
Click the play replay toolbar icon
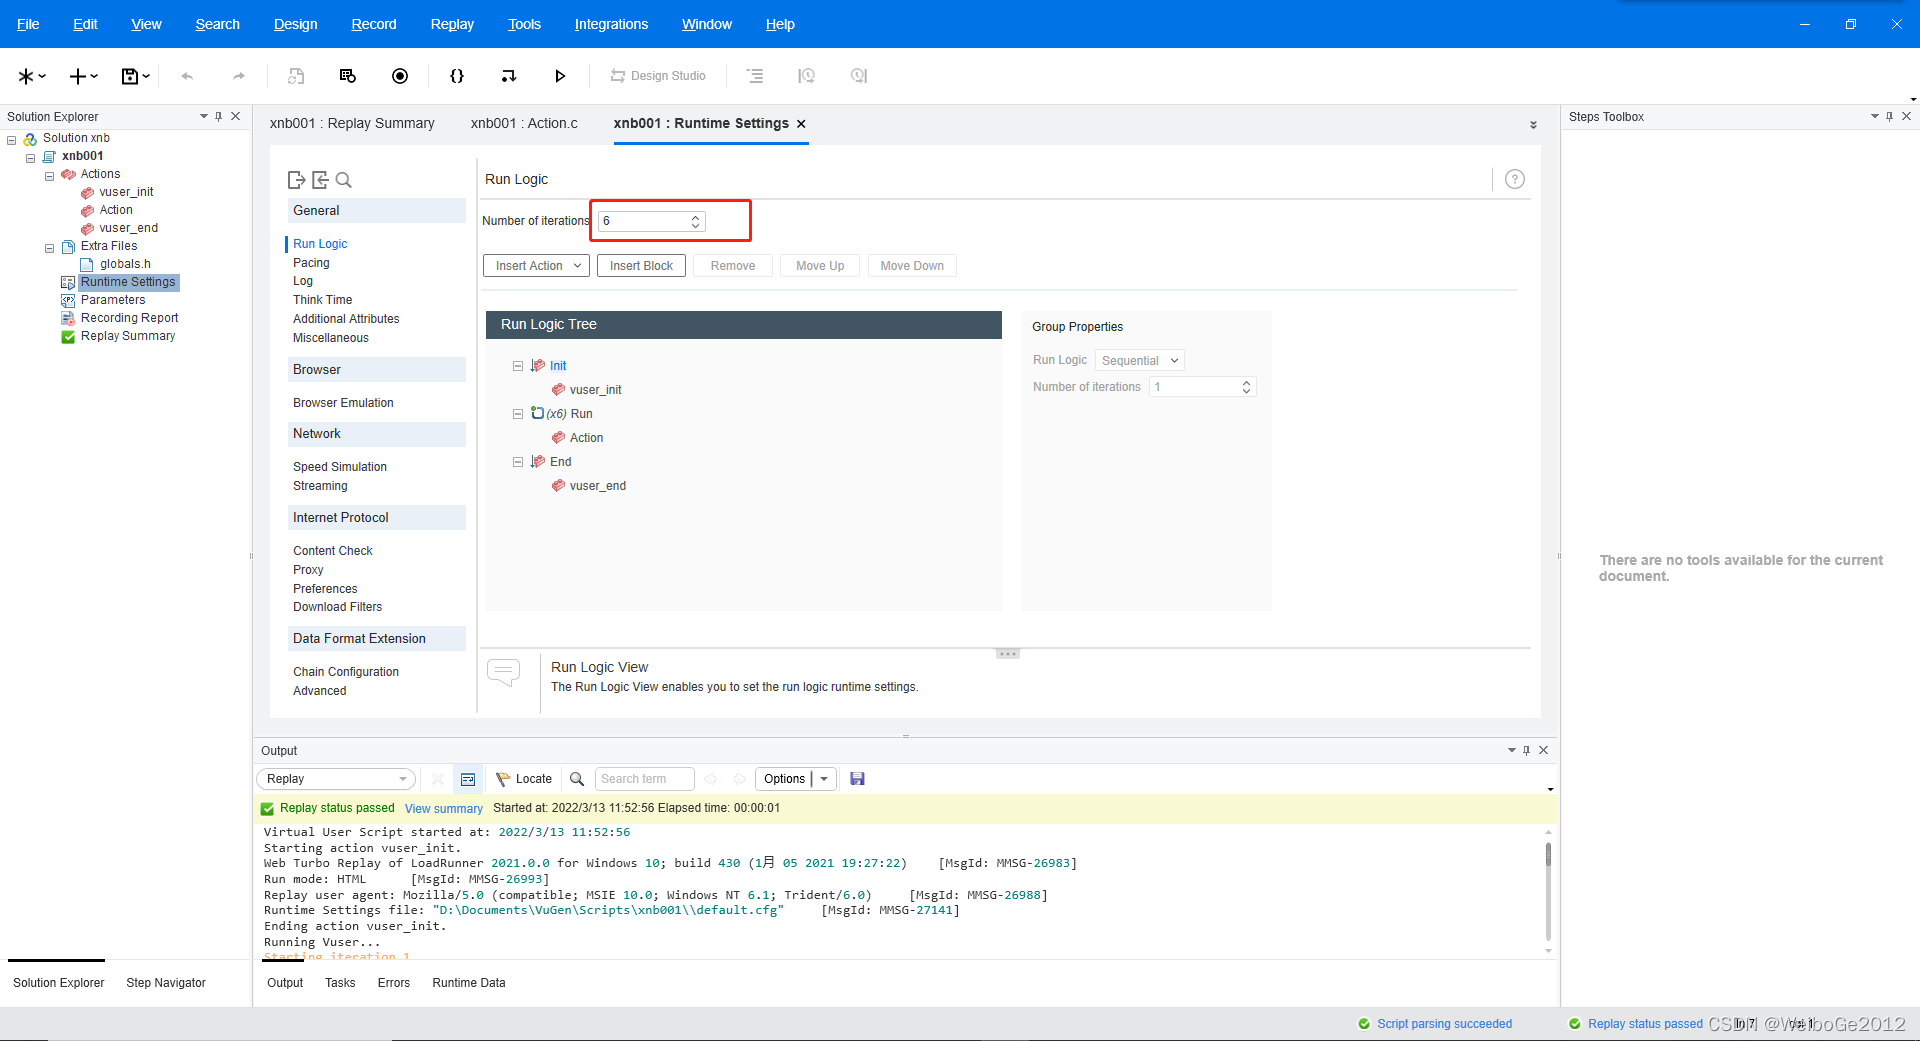pos(560,76)
